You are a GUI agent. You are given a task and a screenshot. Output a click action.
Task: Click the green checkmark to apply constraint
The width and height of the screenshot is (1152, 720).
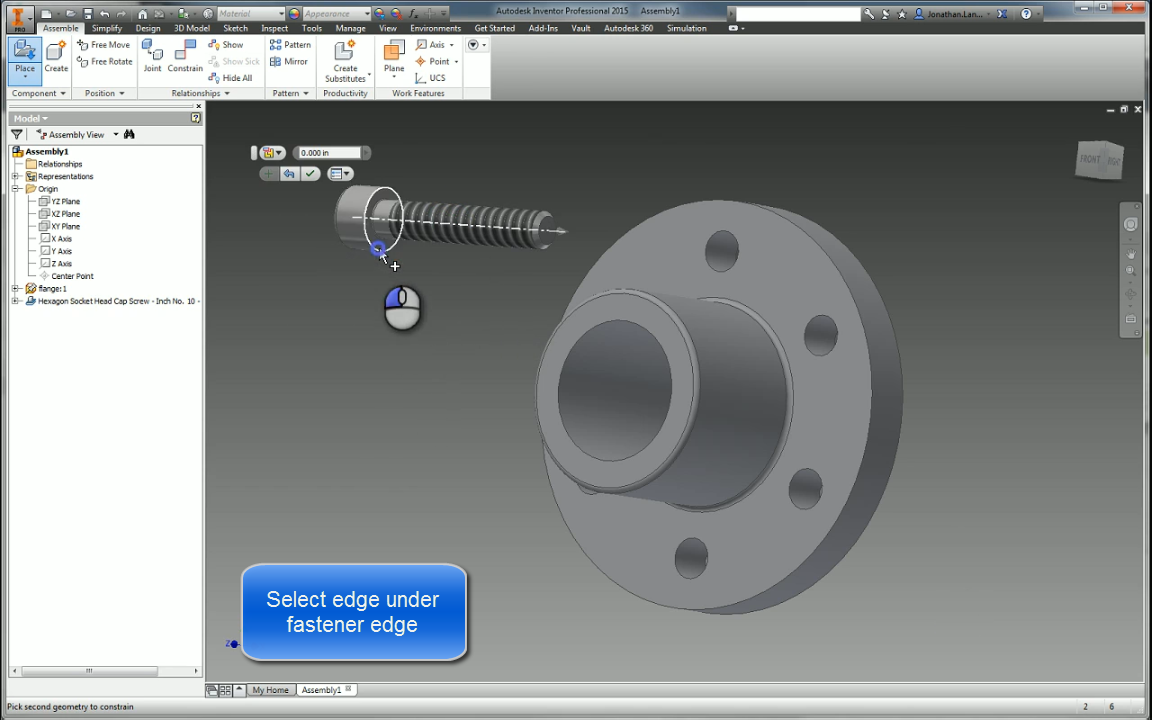pyautogui.click(x=312, y=173)
